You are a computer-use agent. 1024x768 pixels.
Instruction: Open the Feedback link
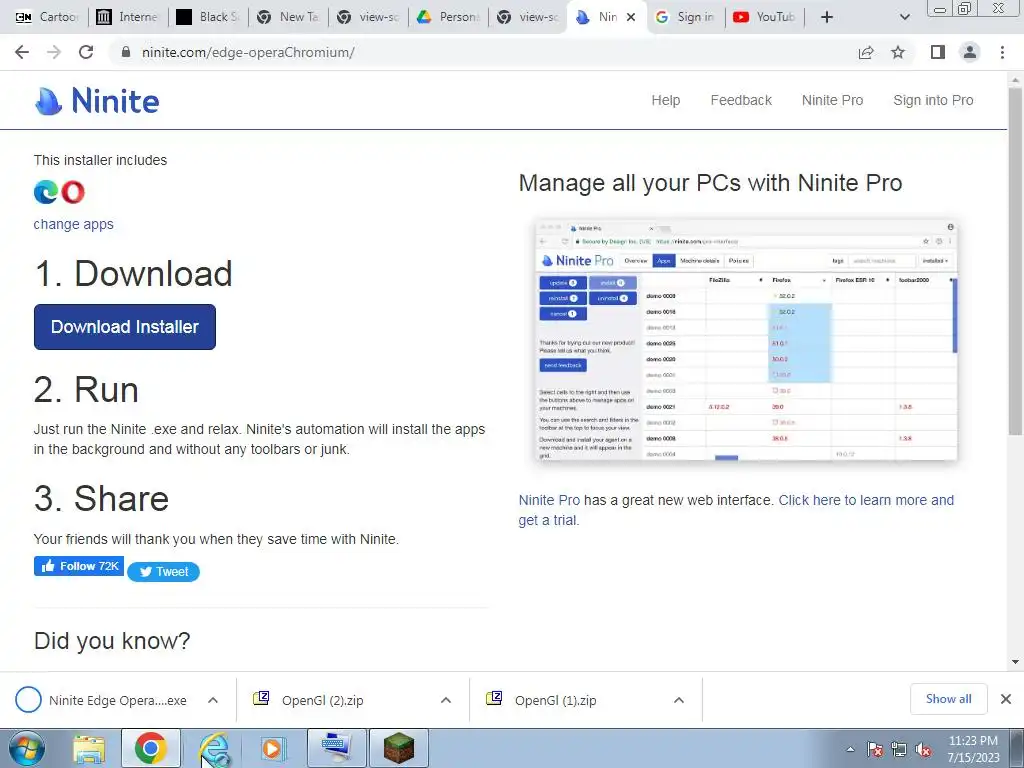741,101
